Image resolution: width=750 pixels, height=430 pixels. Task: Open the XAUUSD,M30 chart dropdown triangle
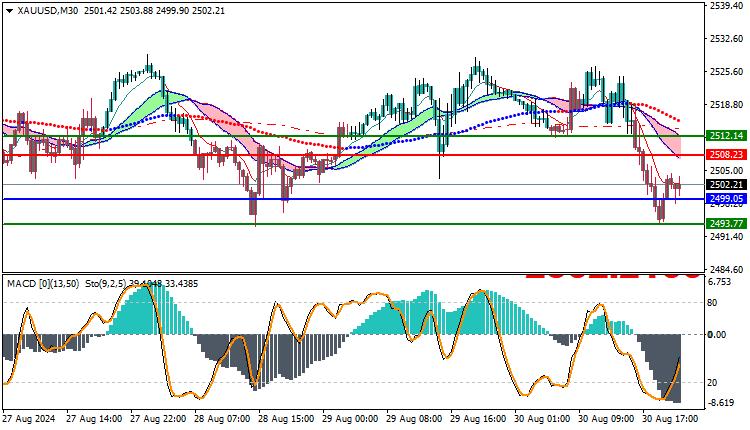pyautogui.click(x=10, y=11)
